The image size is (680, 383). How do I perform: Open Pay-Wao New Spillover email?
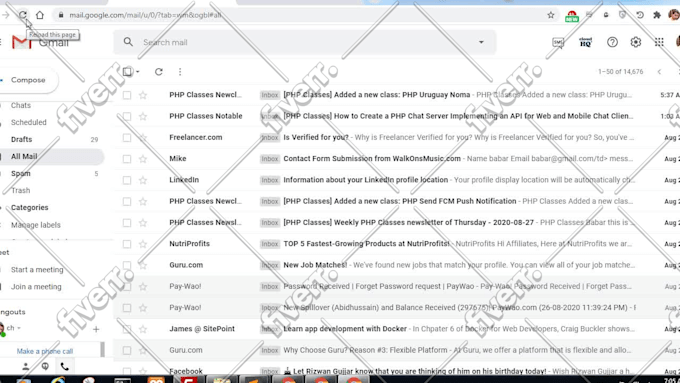tap(397, 308)
